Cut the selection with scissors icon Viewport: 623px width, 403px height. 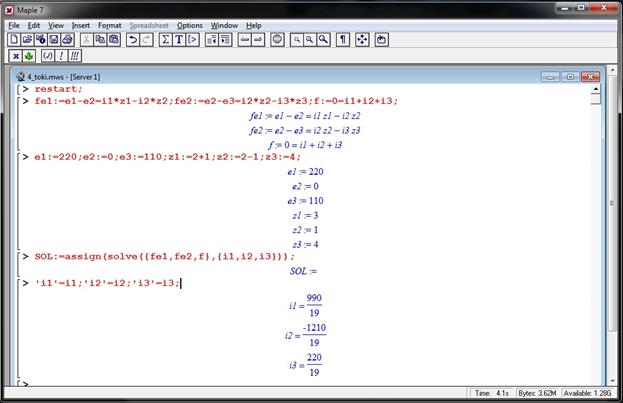click(x=87, y=40)
